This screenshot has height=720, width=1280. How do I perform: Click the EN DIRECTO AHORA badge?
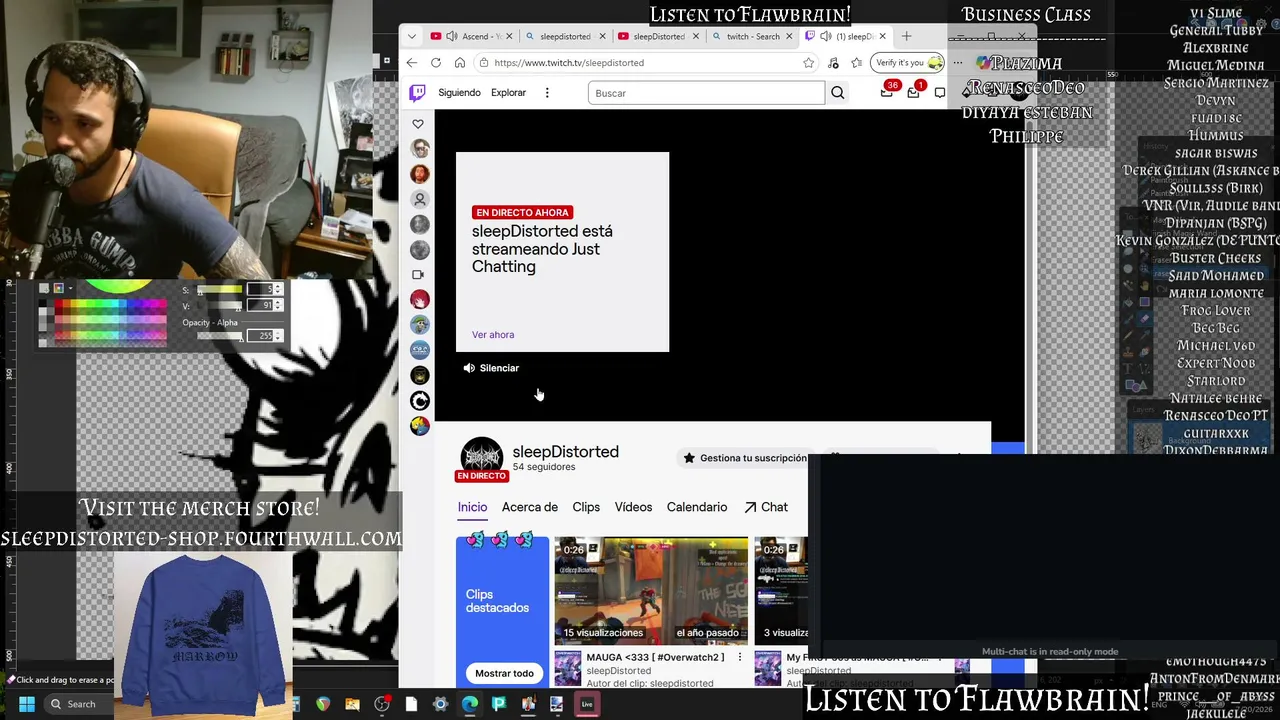click(x=521, y=212)
